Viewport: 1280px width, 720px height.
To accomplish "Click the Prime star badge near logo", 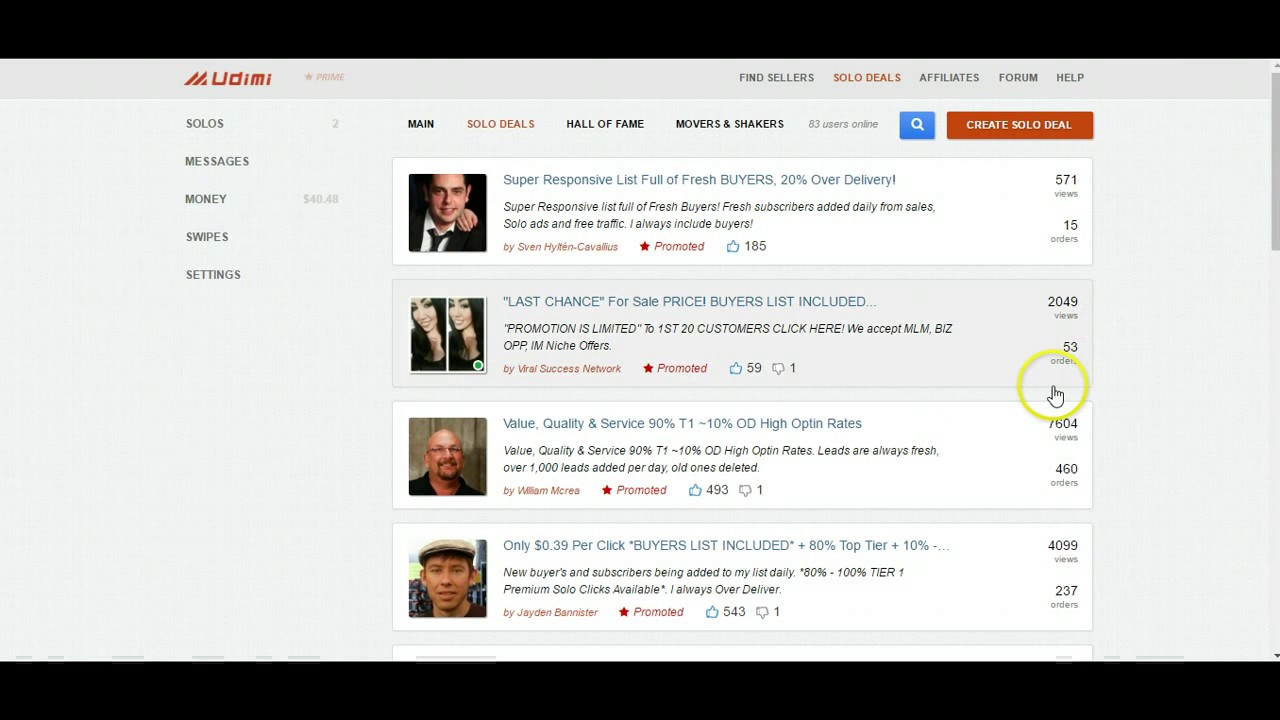I will tap(324, 77).
